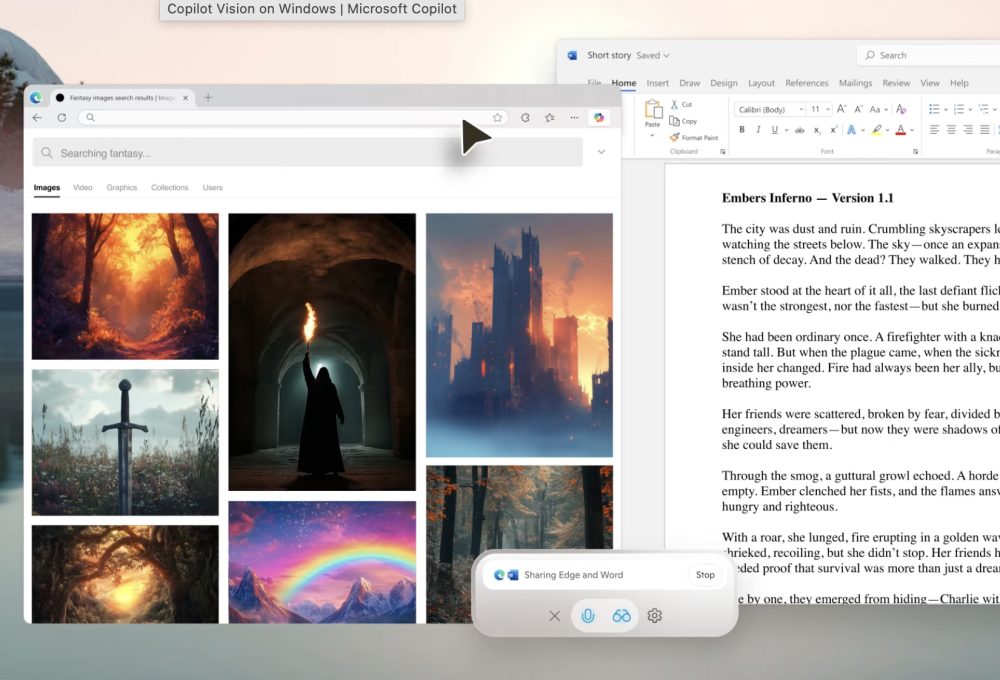
Task: Open the Layout ribbon tab
Action: coord(761,83)
